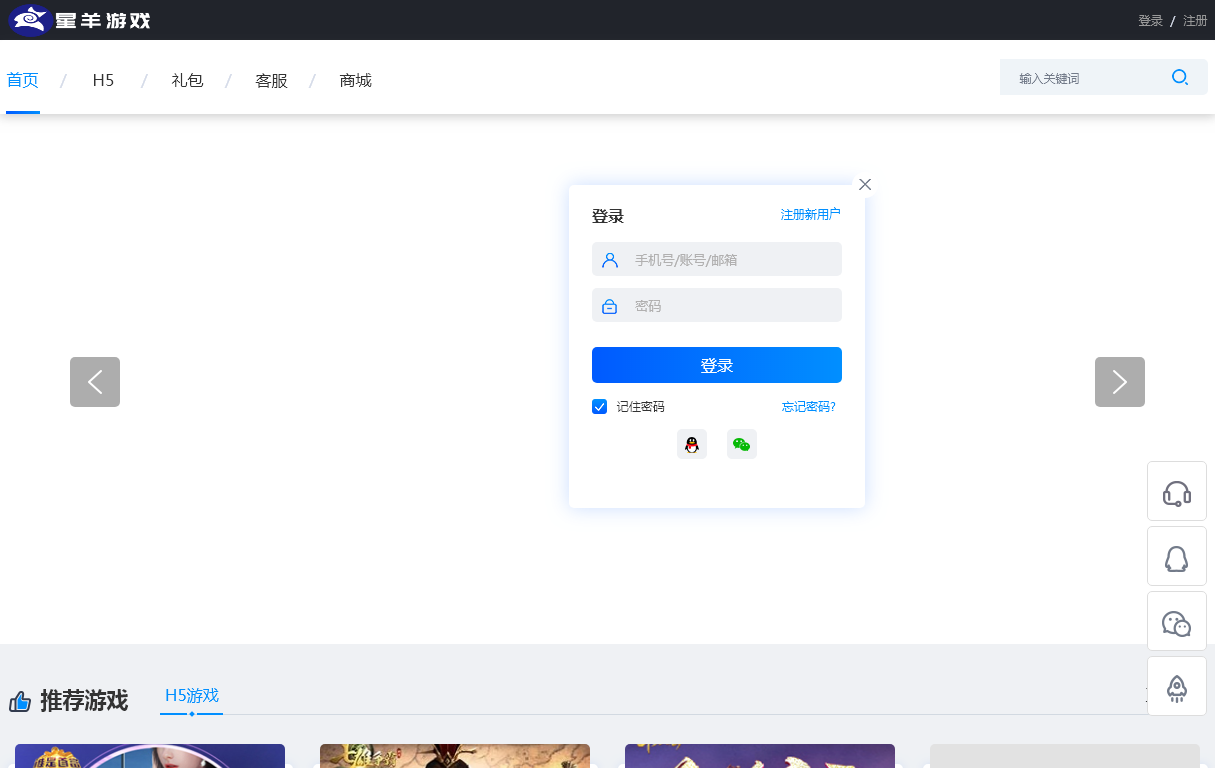
Task: Click the 注册新用户 link
Action: [811, 214]
